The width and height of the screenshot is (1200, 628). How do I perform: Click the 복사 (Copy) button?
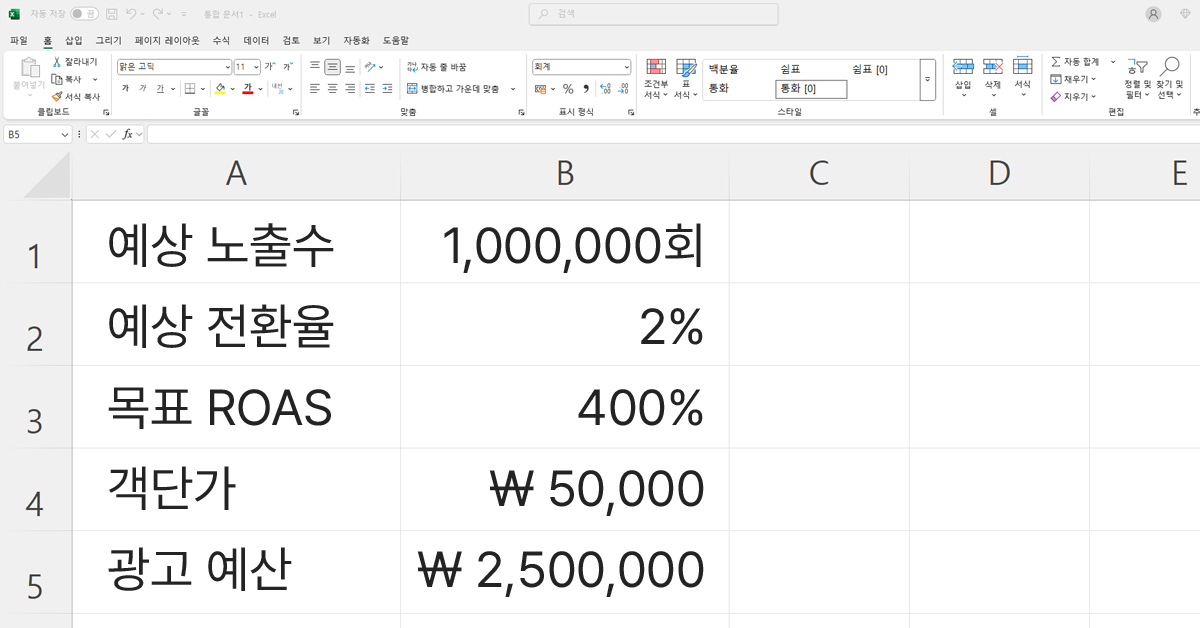pos(68,79)
